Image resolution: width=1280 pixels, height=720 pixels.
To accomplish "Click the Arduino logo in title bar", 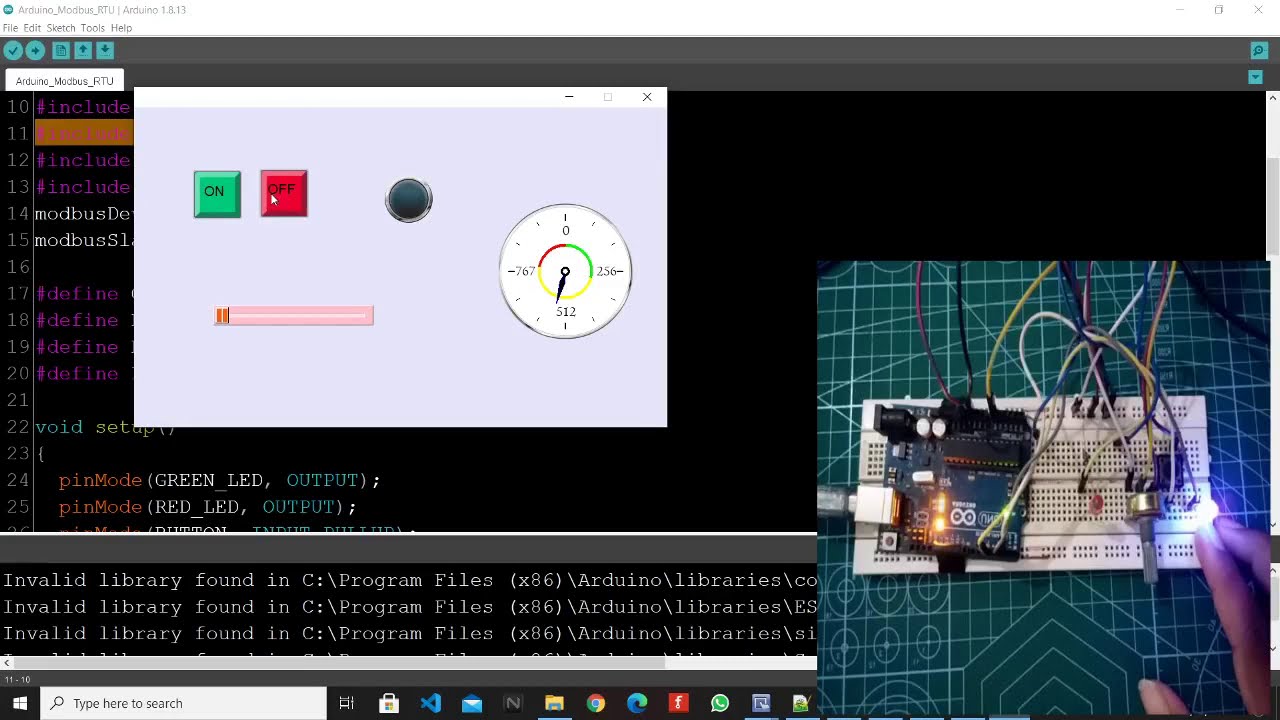I will [x=8, y=10].
